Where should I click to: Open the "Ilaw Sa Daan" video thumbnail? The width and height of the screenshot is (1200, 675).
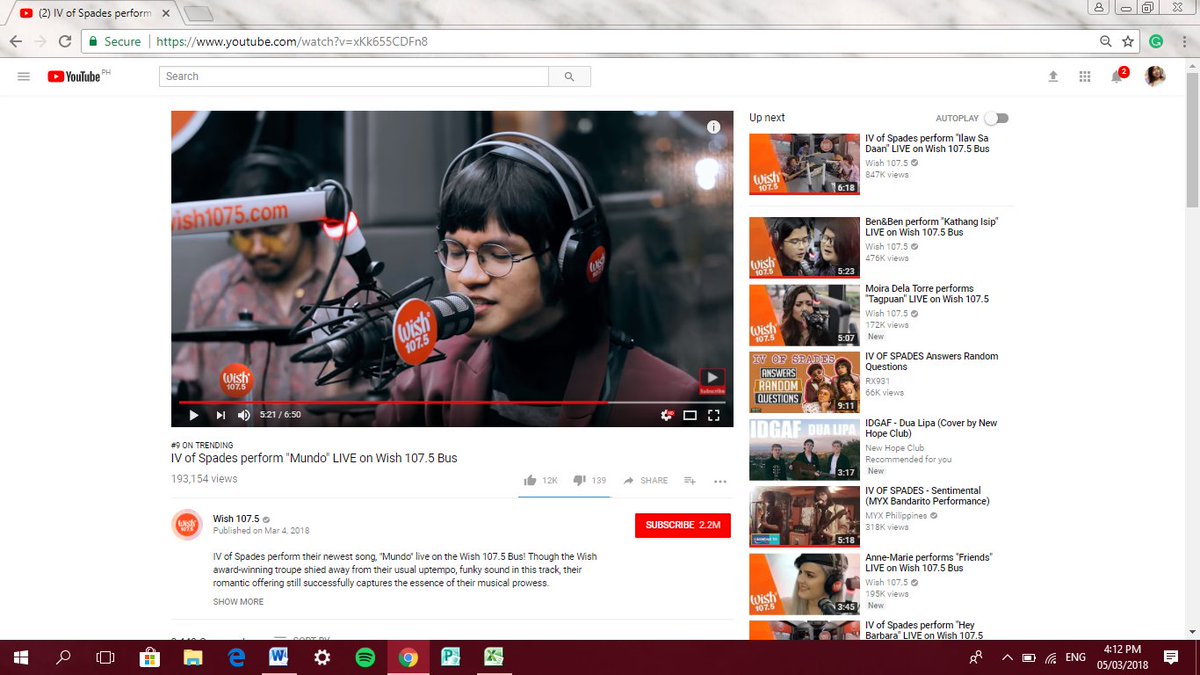(x=804, y=164)
